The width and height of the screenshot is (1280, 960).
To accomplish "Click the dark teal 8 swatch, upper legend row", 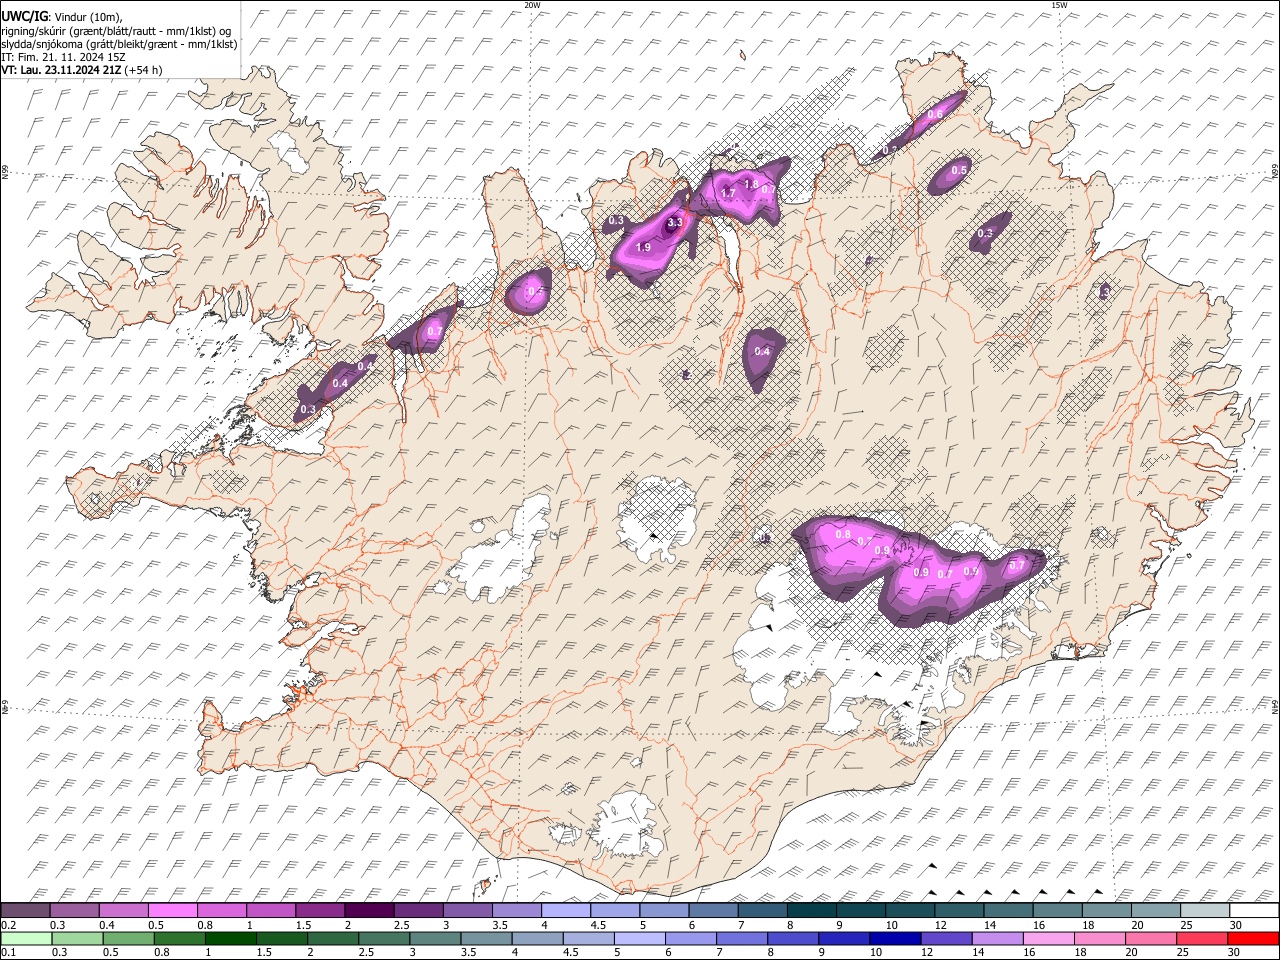I will (812, 911).
